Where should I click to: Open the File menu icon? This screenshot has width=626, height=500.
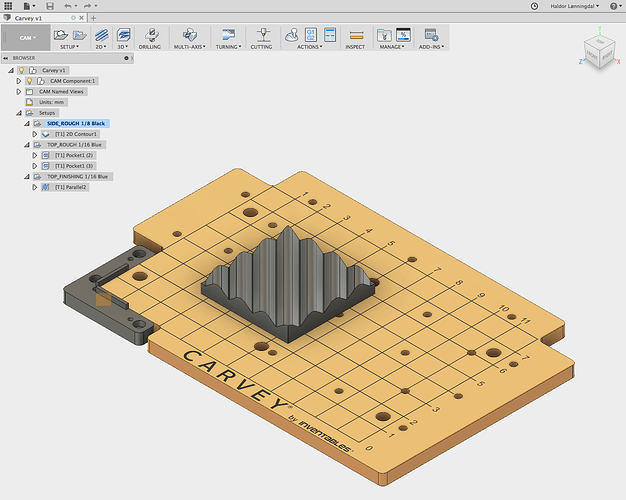[27, 6]
